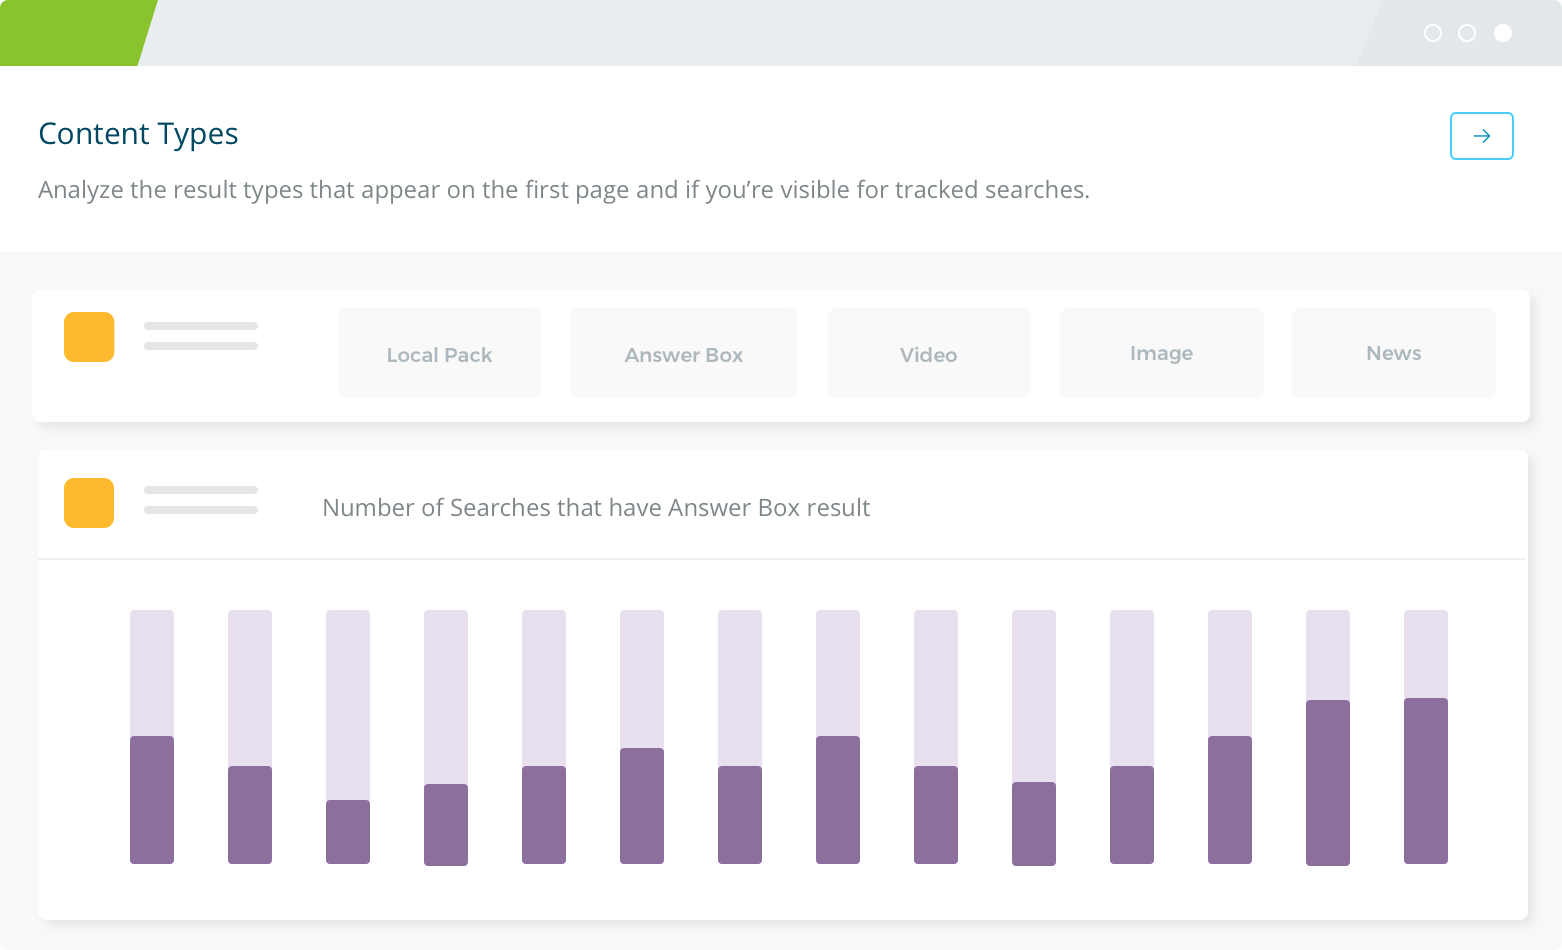This screenshot has height=950, width=1562.
Task: Click the orange square in the tabs row
Action: click(89, 337)
